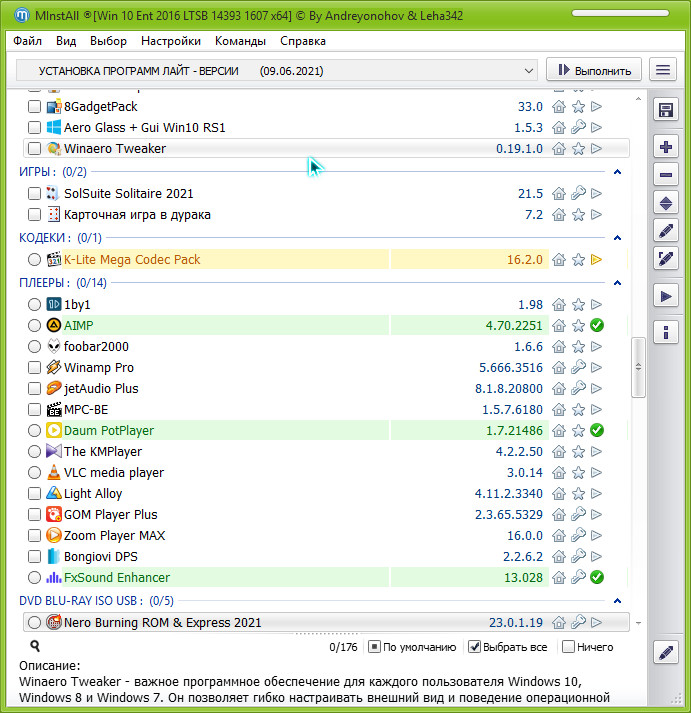The width and height of the screenshot is (691, 713).
Task: Click the expand/collapse all groups icon
Action: (x=666, y=203)
